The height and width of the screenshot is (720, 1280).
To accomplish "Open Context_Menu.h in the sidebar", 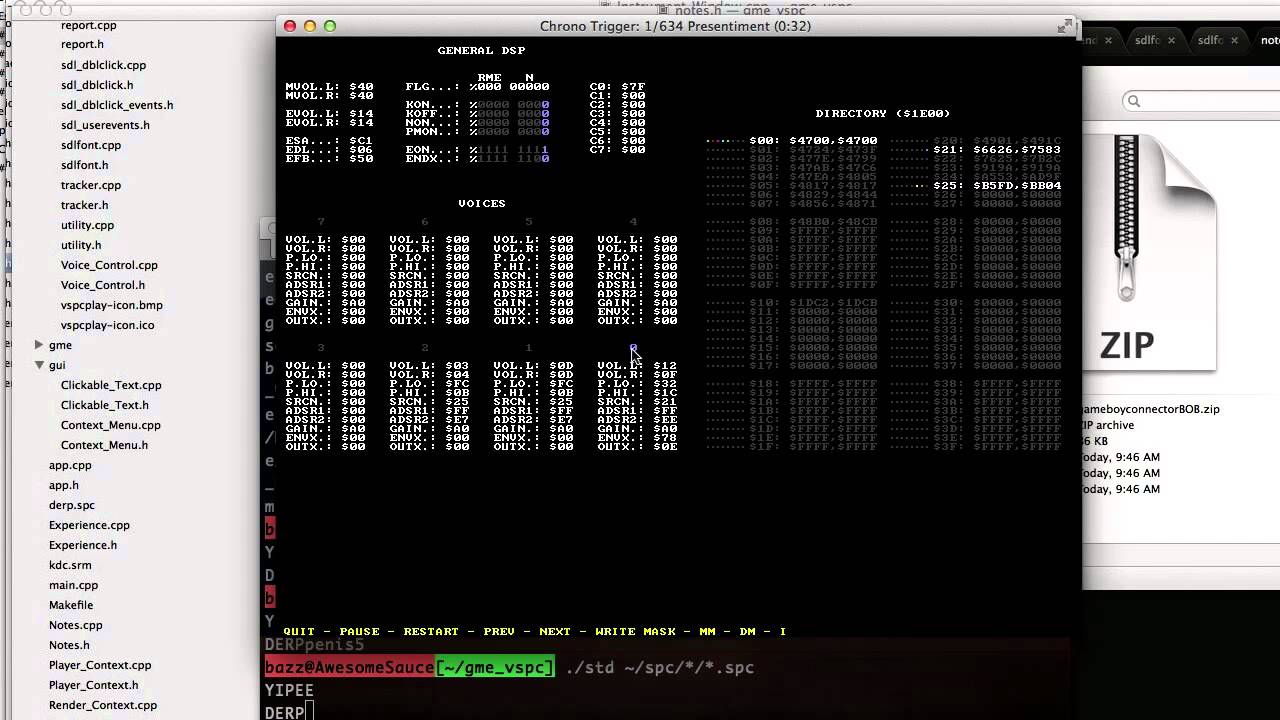I will 104,445.
